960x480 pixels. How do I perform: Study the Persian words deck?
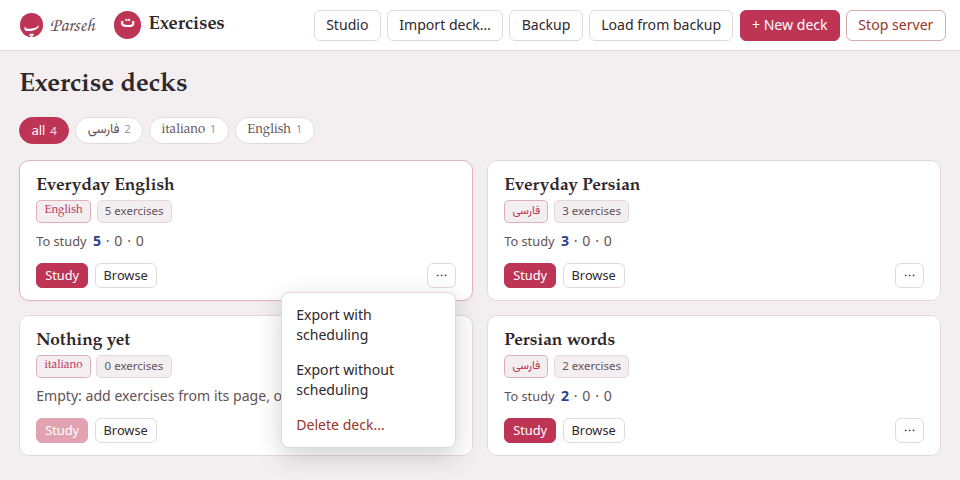(530, 430)
